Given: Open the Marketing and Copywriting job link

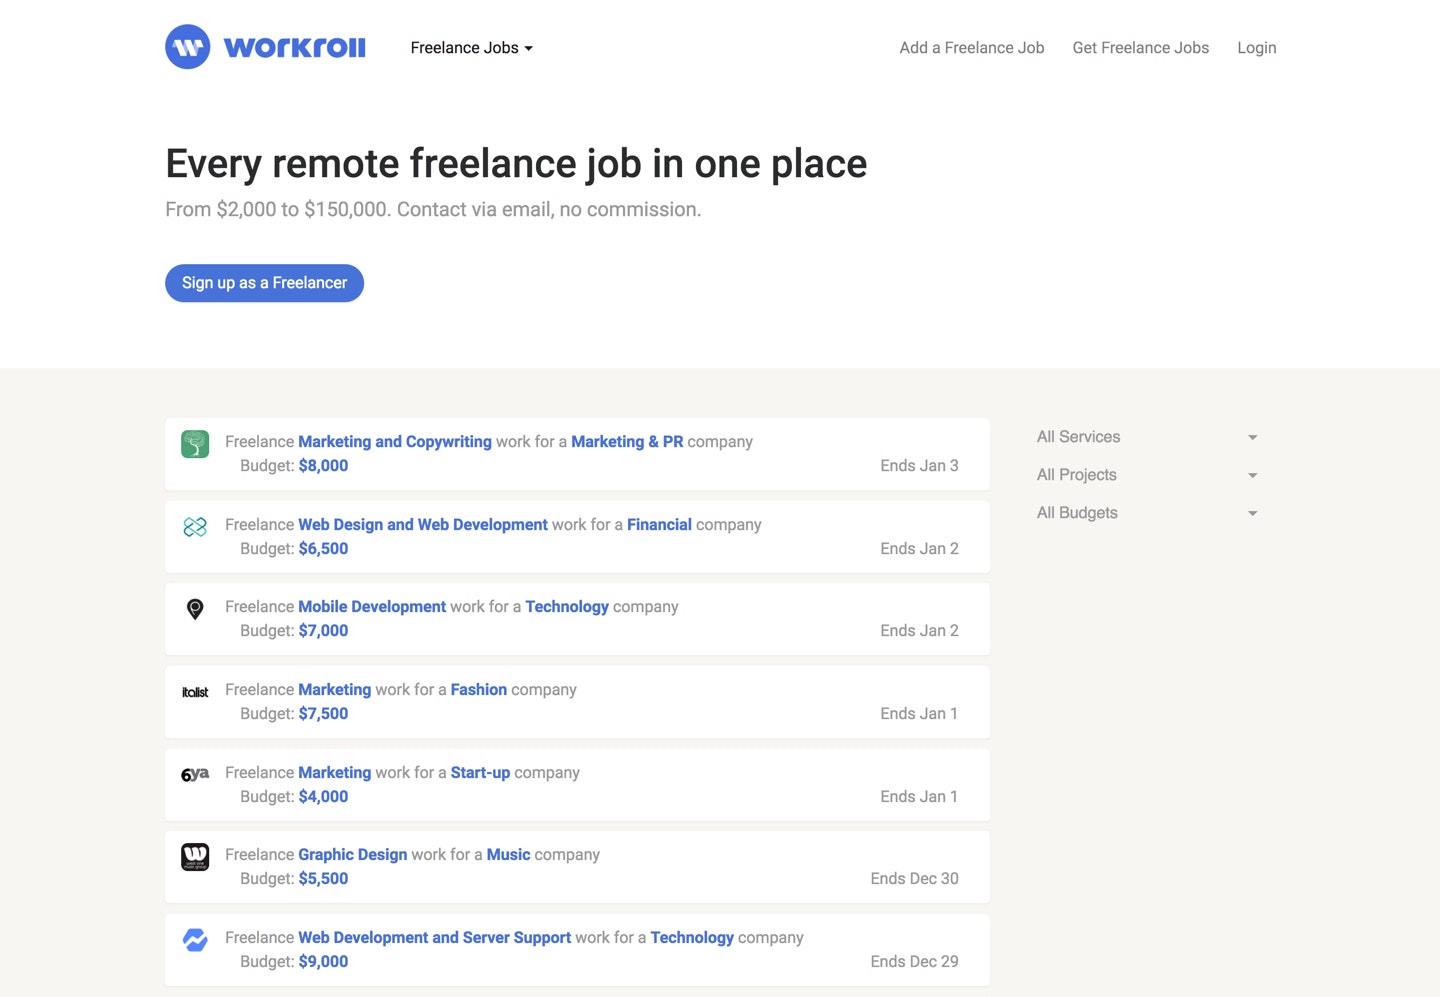Looking at the screenshot, I should pyautogui.click(x=394, y=441).
